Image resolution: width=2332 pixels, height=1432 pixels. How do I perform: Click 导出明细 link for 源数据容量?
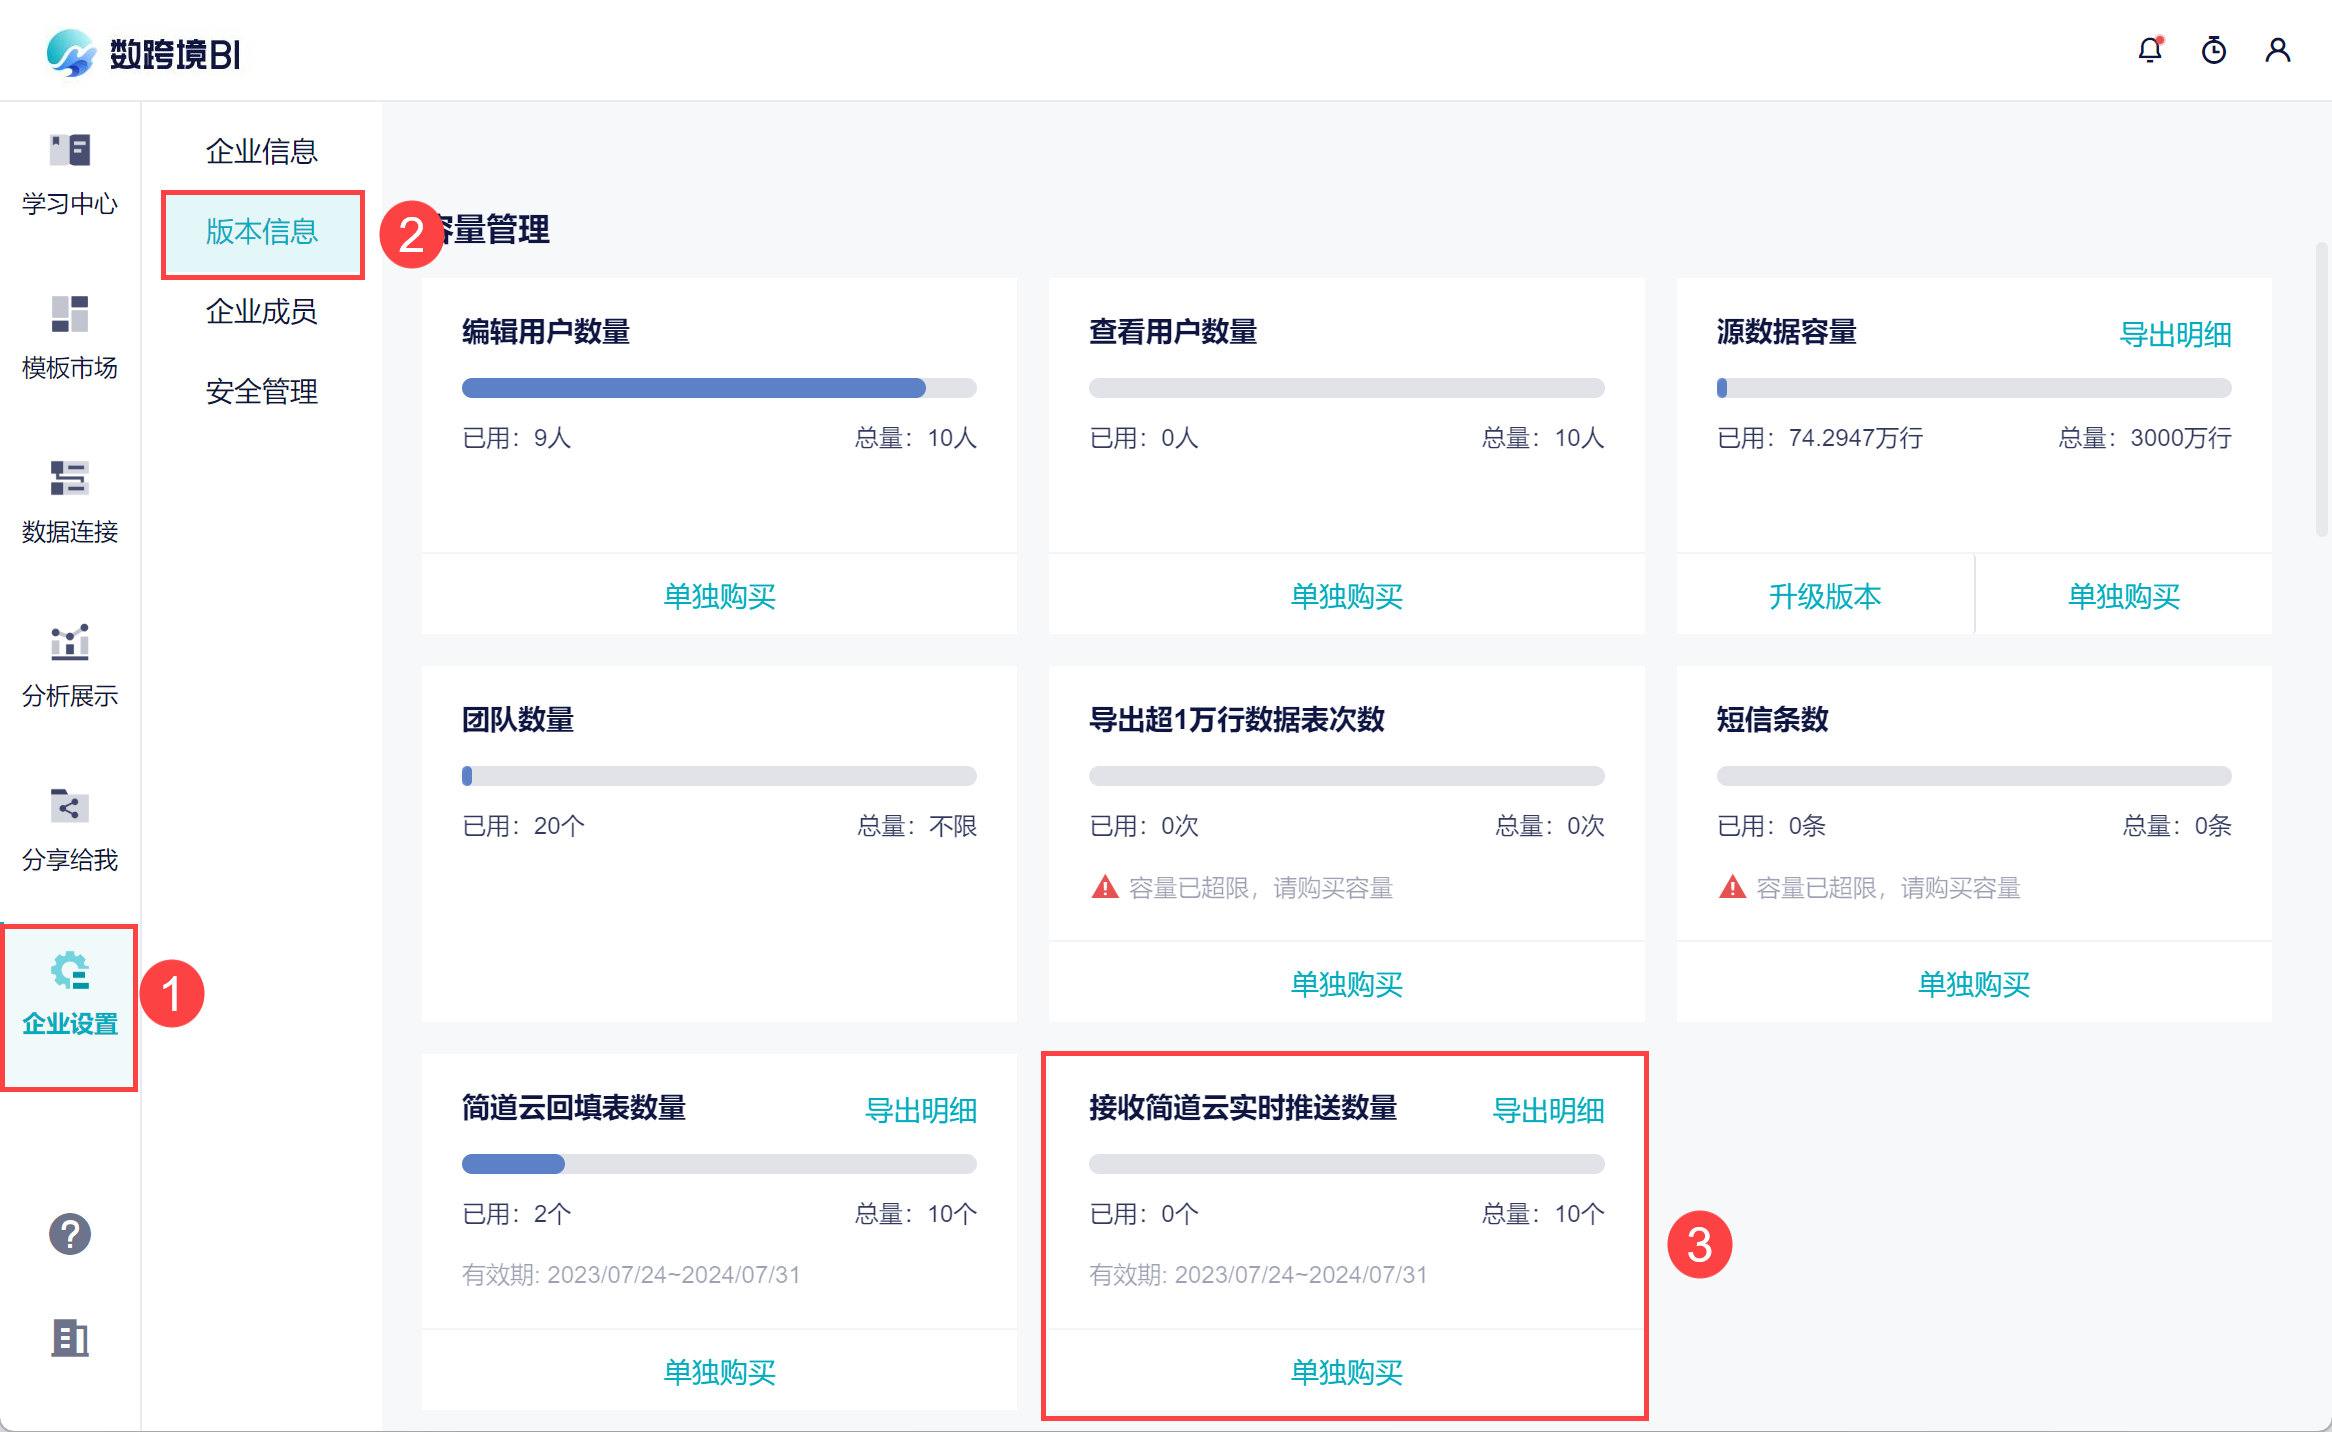pos(2175,334)
